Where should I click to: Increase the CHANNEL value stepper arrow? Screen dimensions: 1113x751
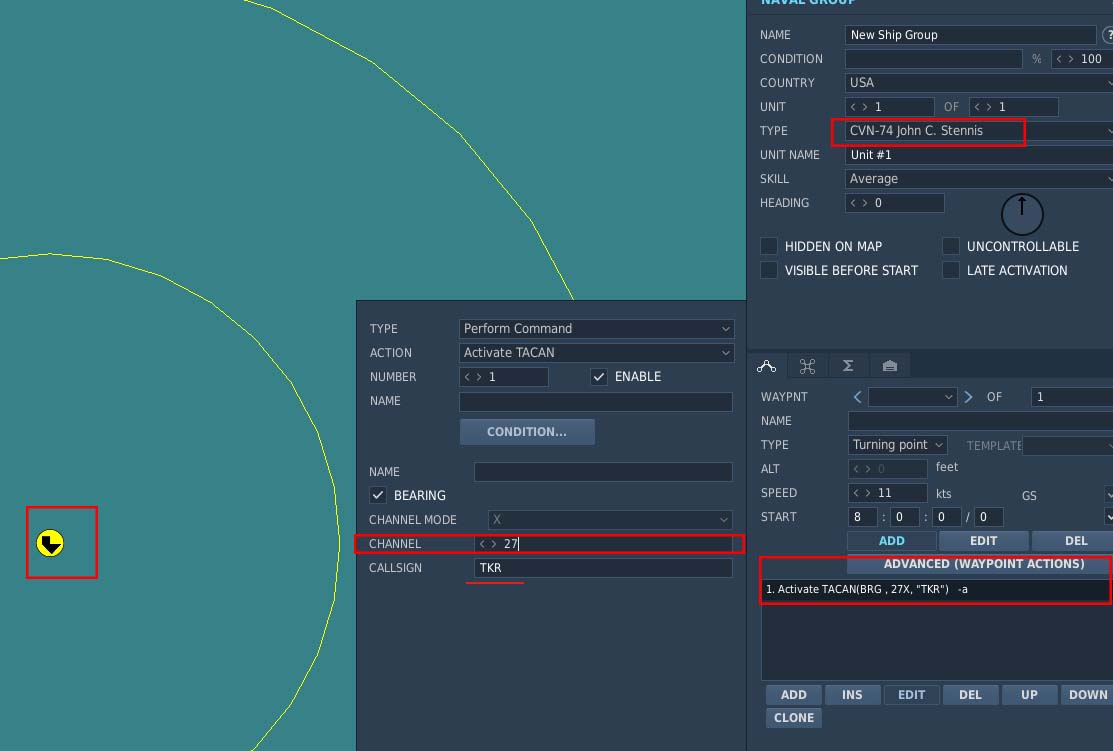point(494,544)
